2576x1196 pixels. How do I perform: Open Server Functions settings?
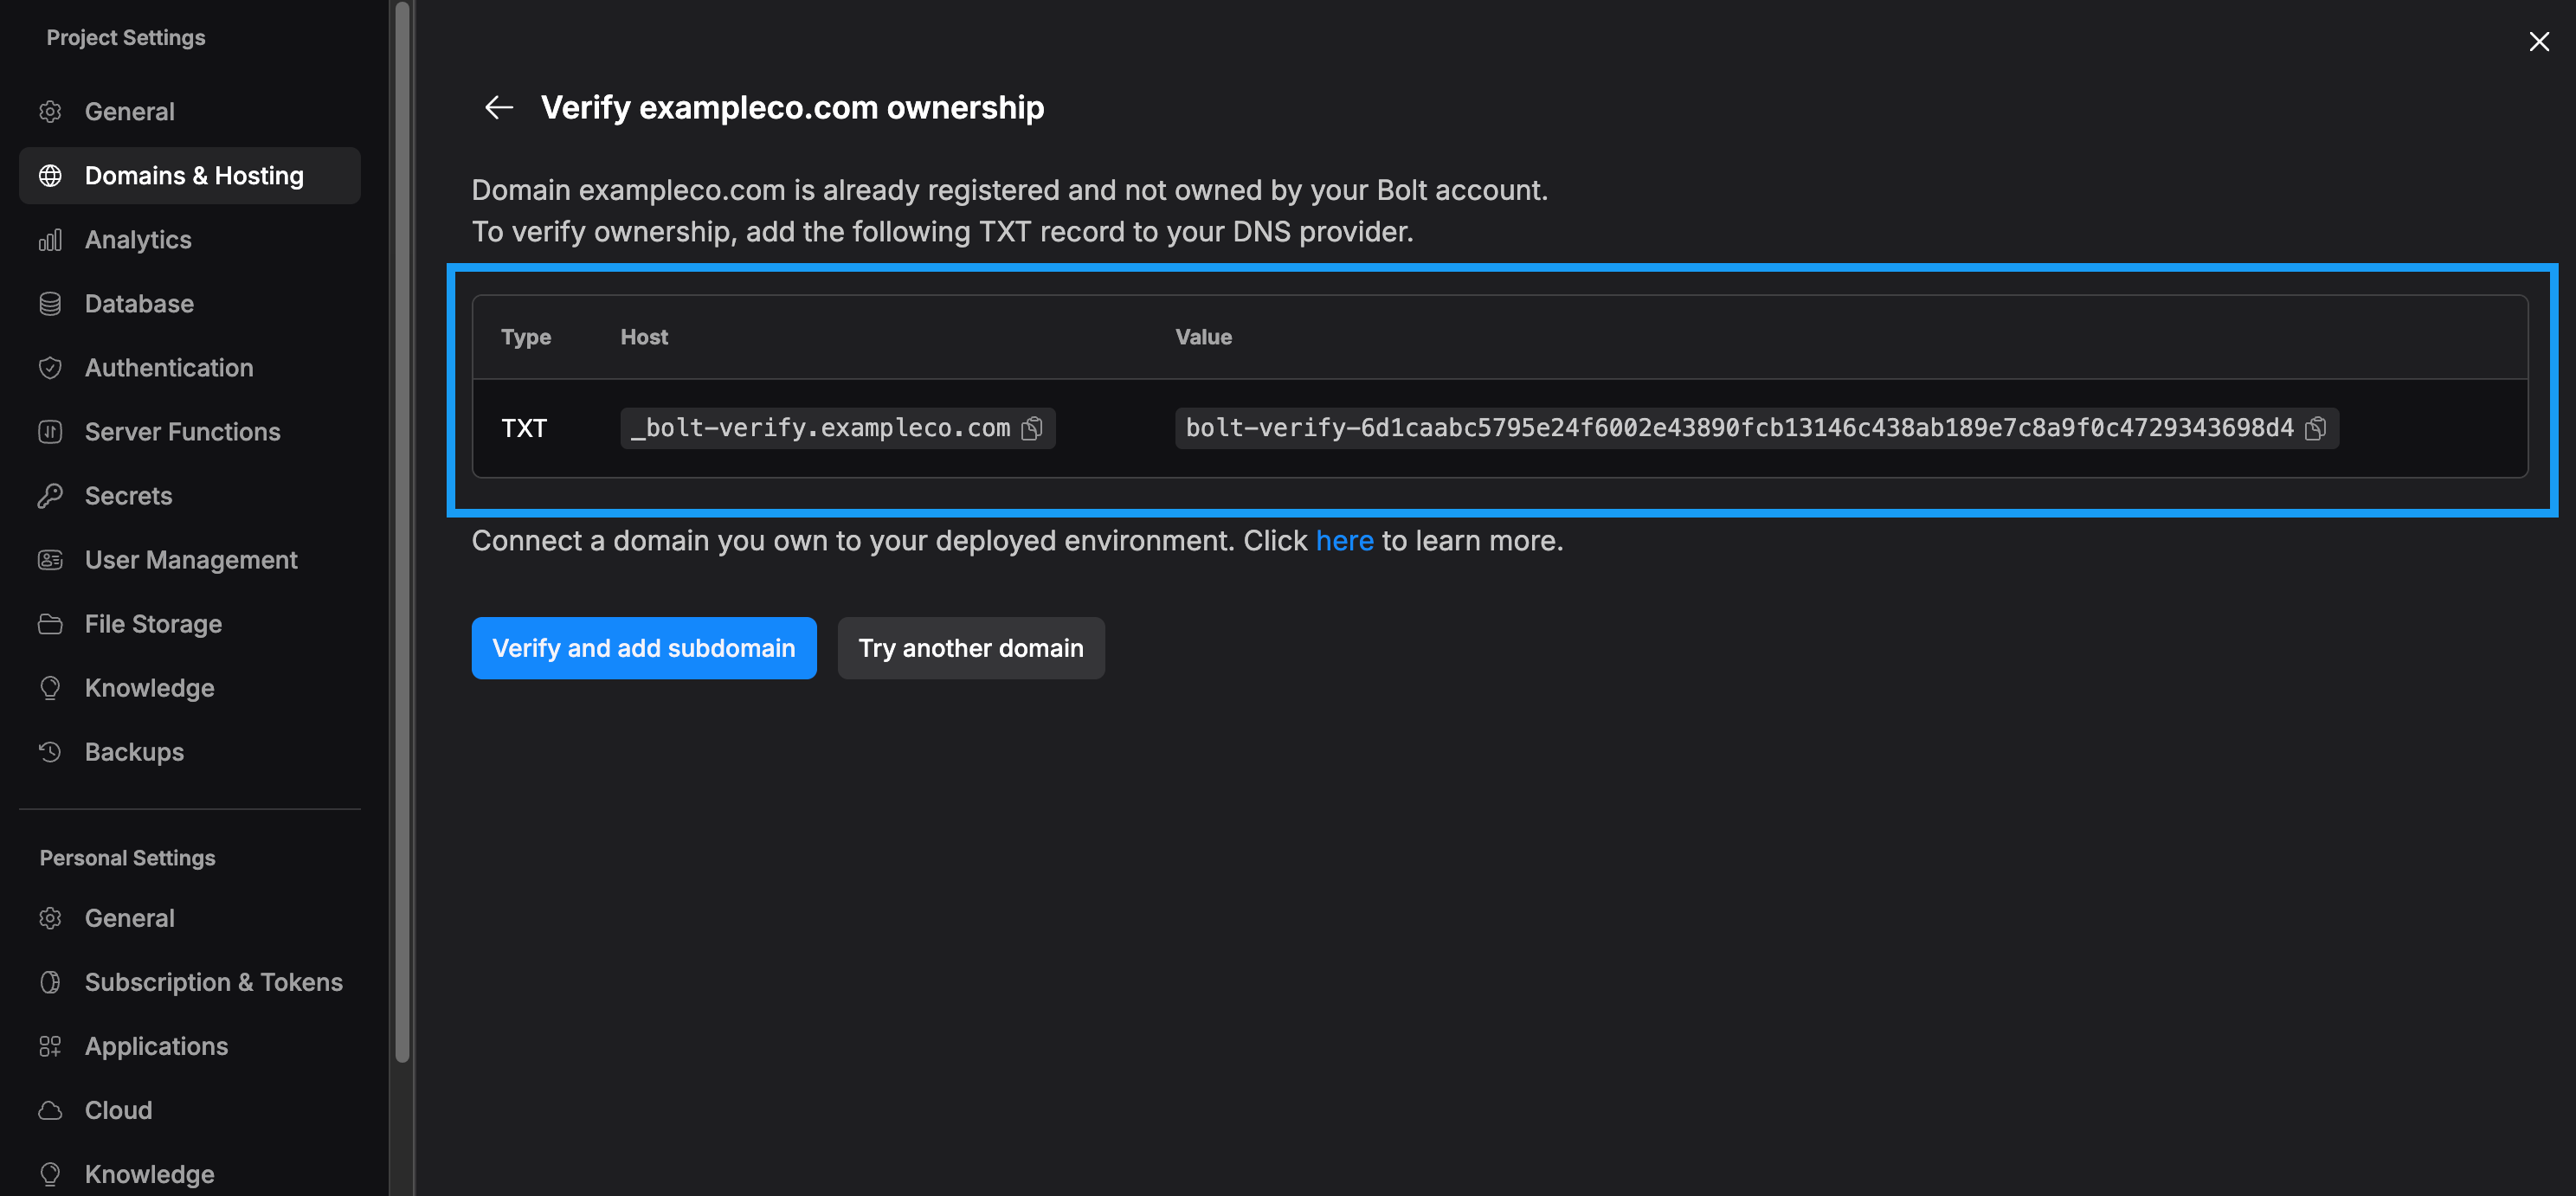(x=182, y=432)
